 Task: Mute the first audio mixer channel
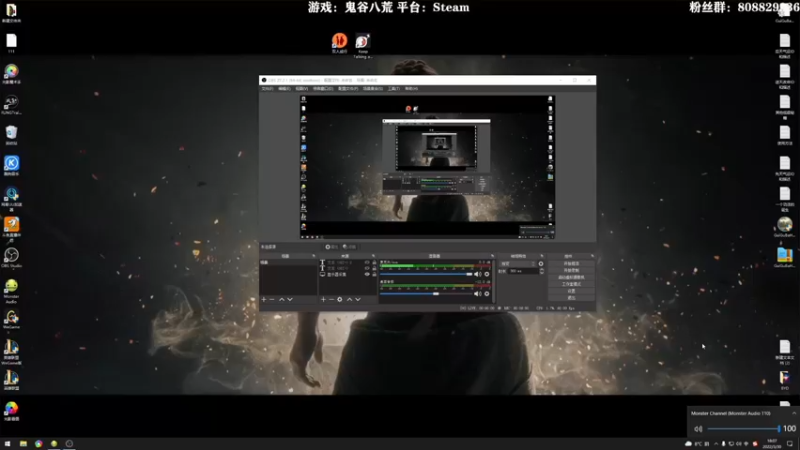pos(478,274)
